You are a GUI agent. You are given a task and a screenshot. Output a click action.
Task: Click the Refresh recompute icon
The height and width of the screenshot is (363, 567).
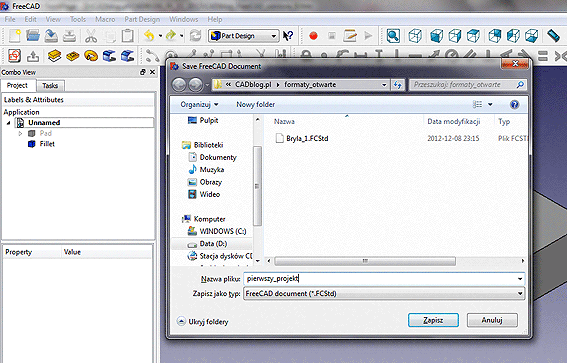point(196,36)
